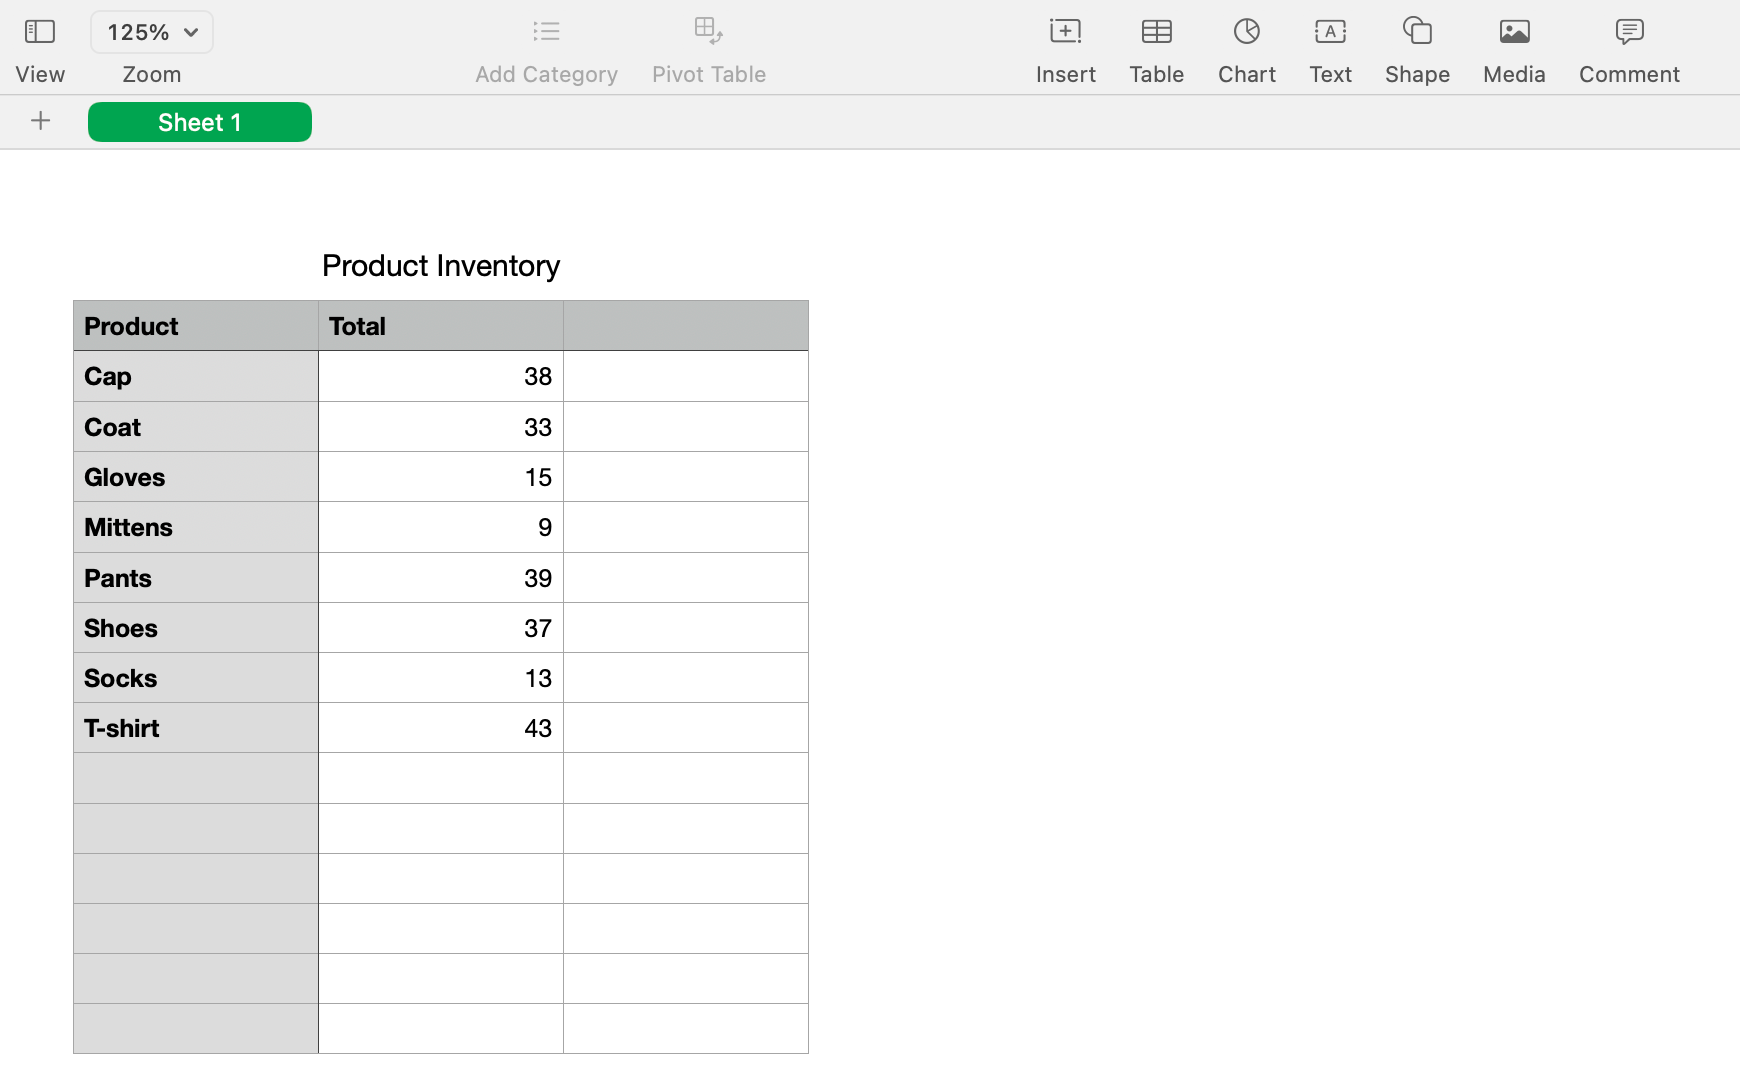The width and height of the screenshot is (1740, 1082).
Task: Select the Sheet 1 tab
Action: 200,122
